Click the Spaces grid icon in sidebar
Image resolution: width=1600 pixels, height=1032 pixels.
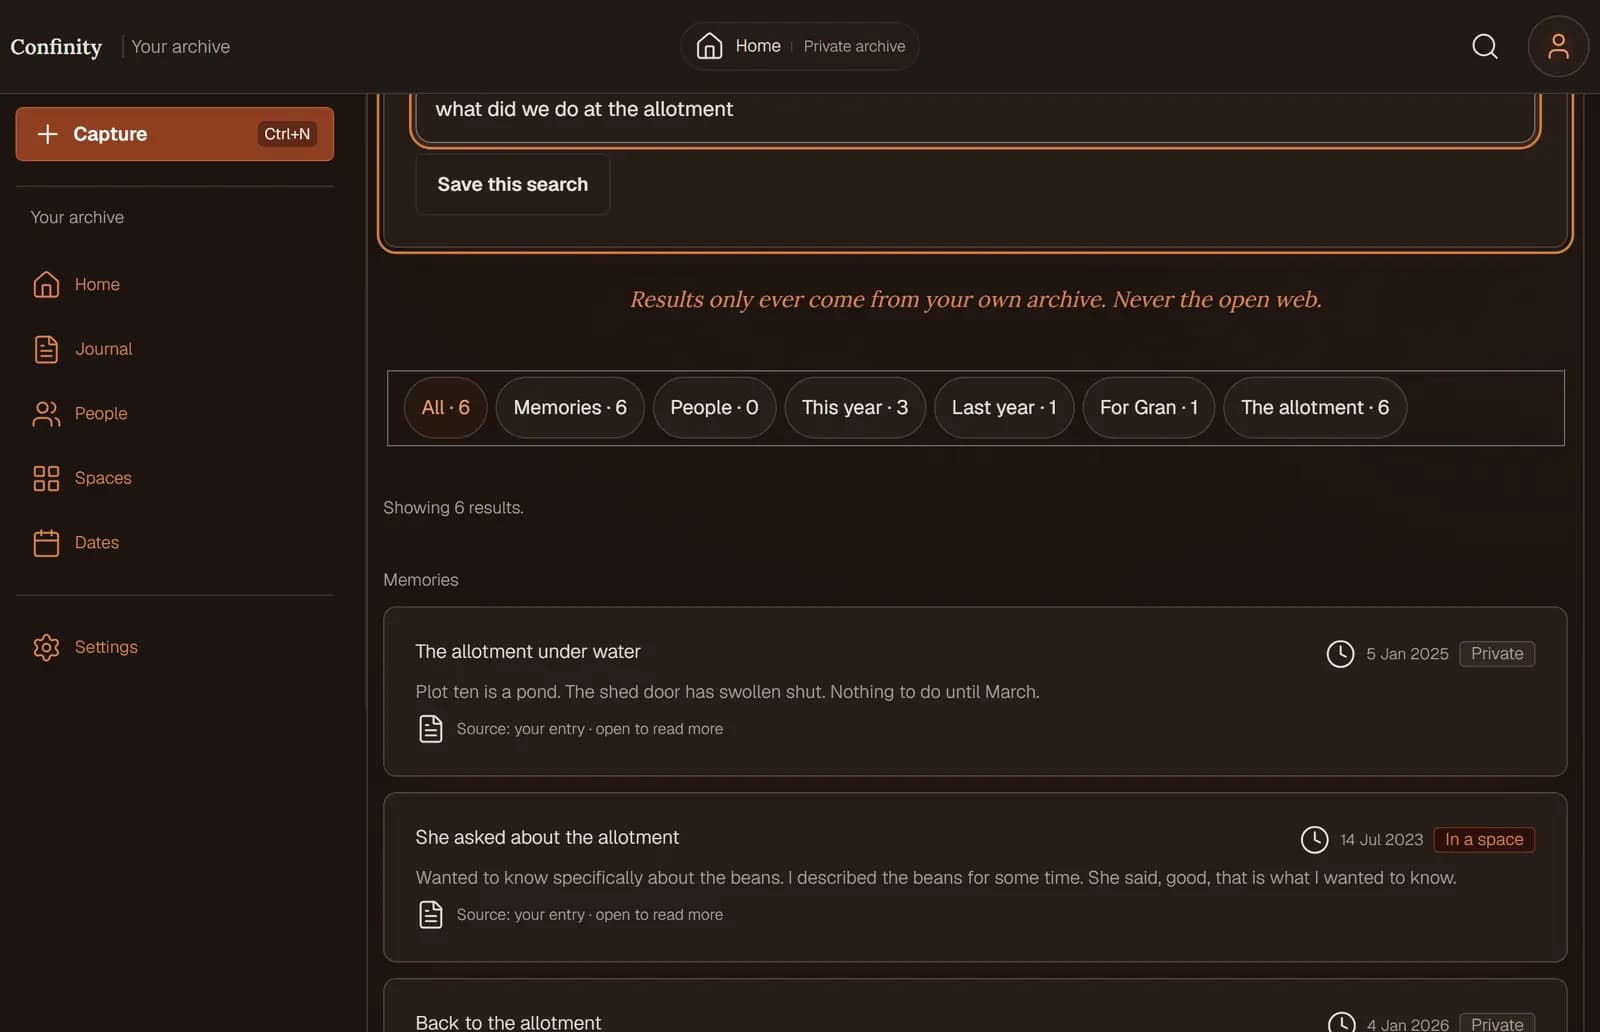[46, 478]
